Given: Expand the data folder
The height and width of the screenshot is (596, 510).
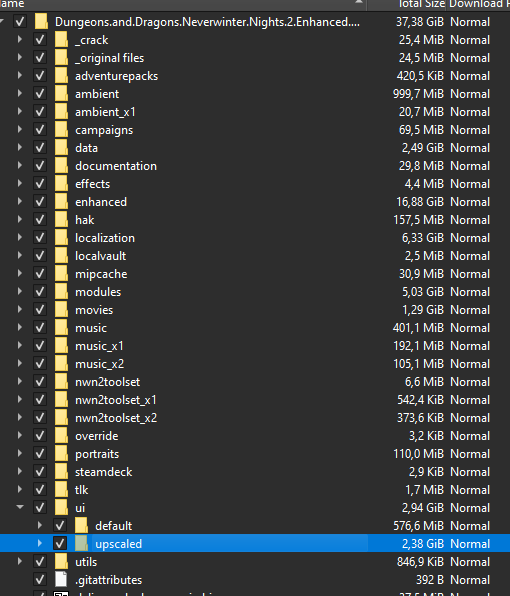Looking at the screenshot, I should [20, 148].
